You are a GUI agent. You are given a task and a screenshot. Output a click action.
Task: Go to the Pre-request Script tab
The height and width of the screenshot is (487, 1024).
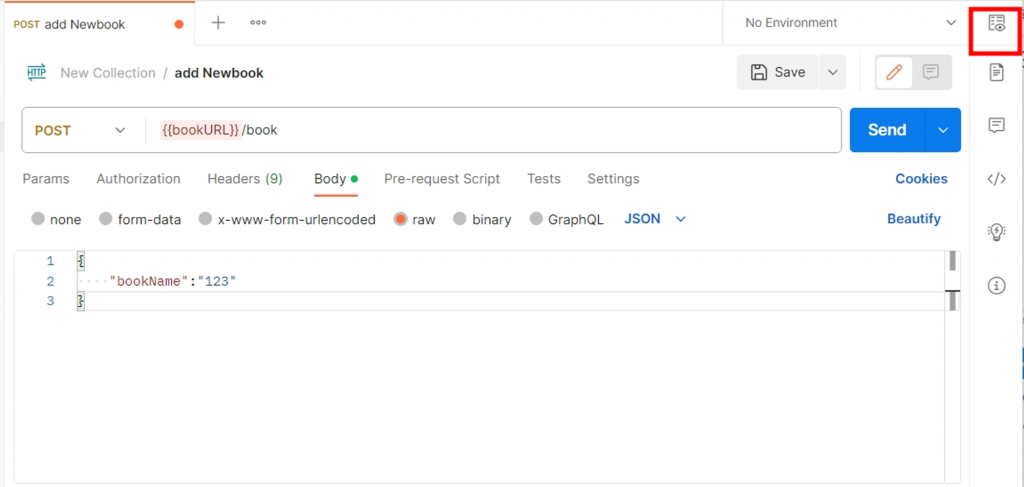coord(441,179)
